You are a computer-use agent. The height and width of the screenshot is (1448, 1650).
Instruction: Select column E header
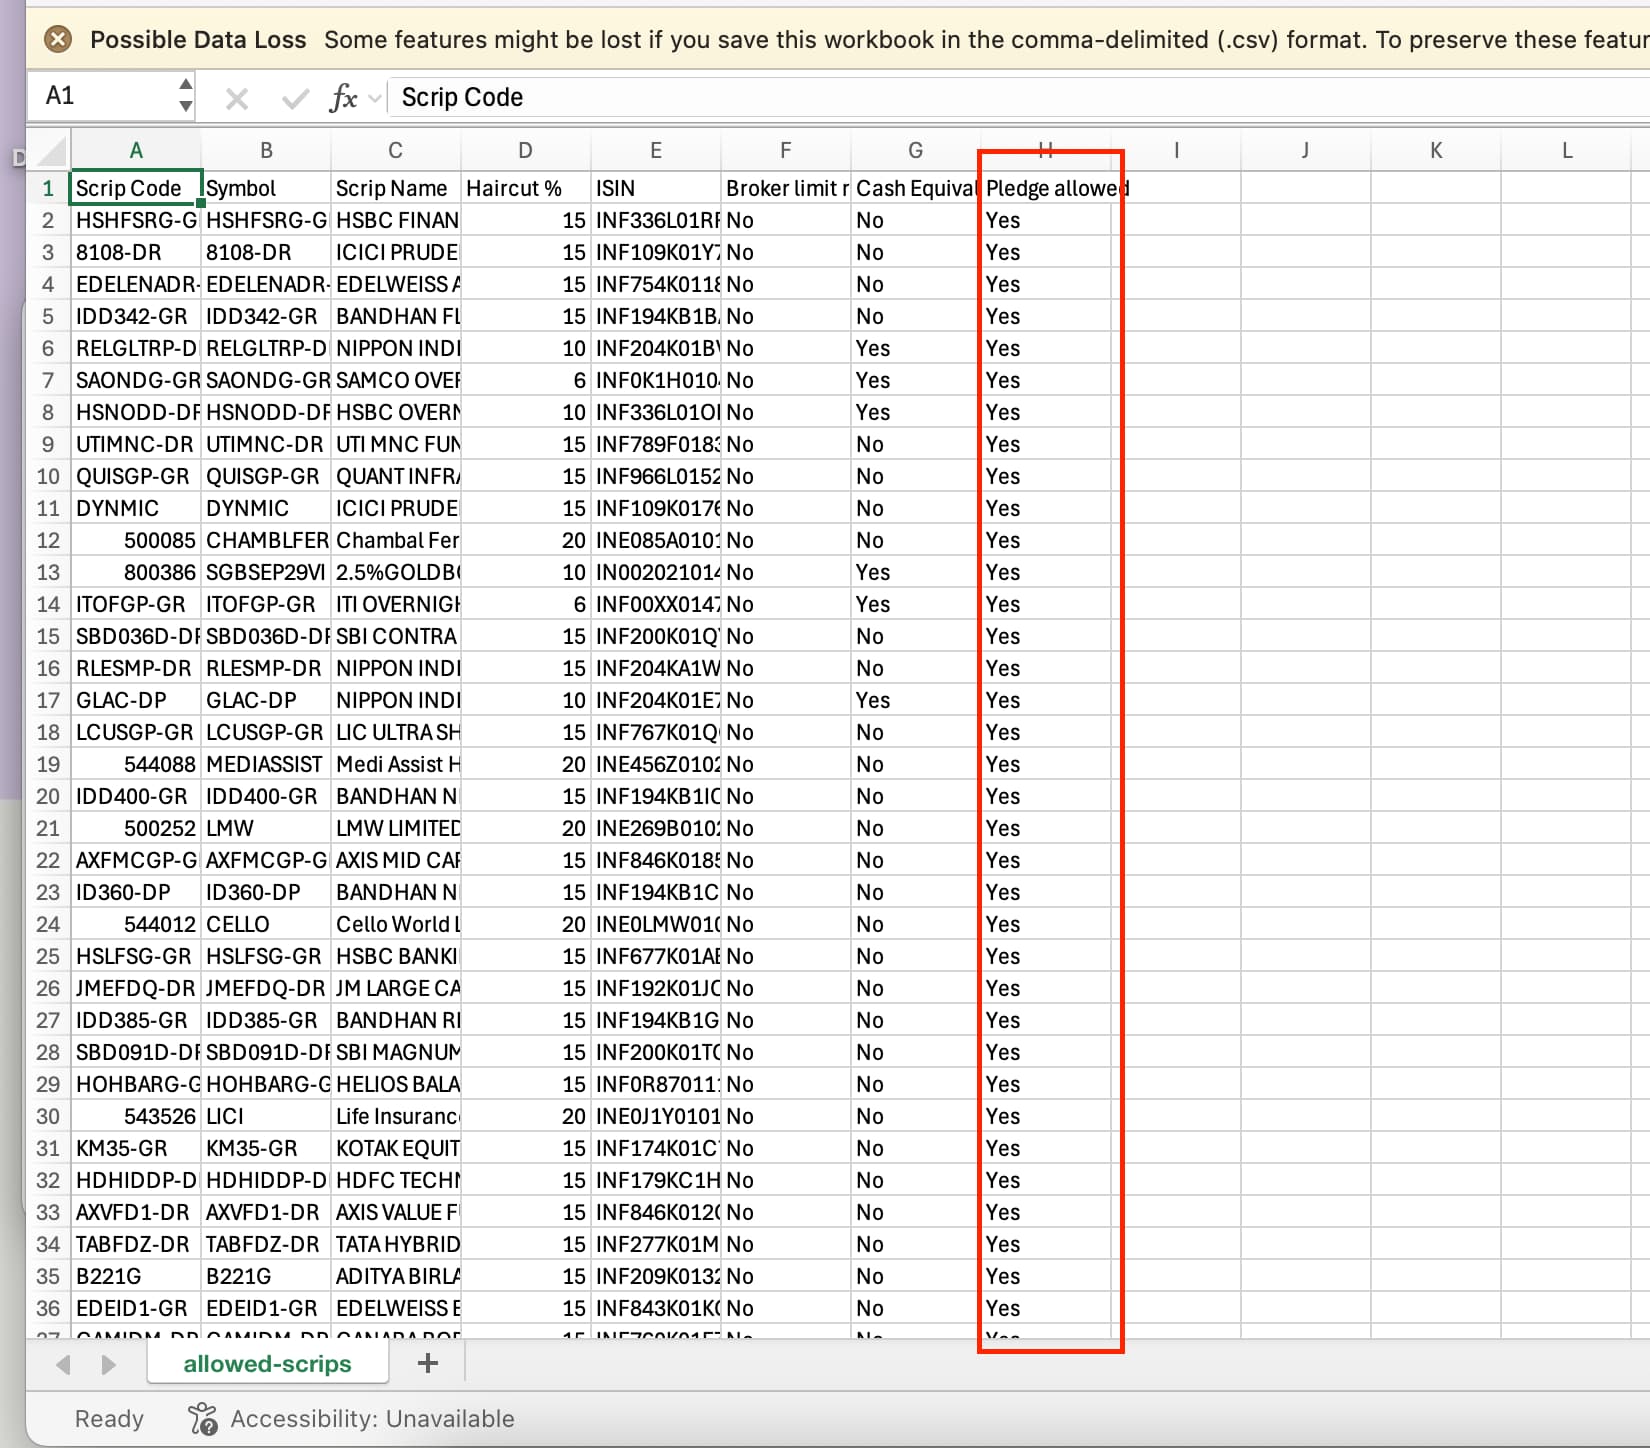[x=656, y=151]
